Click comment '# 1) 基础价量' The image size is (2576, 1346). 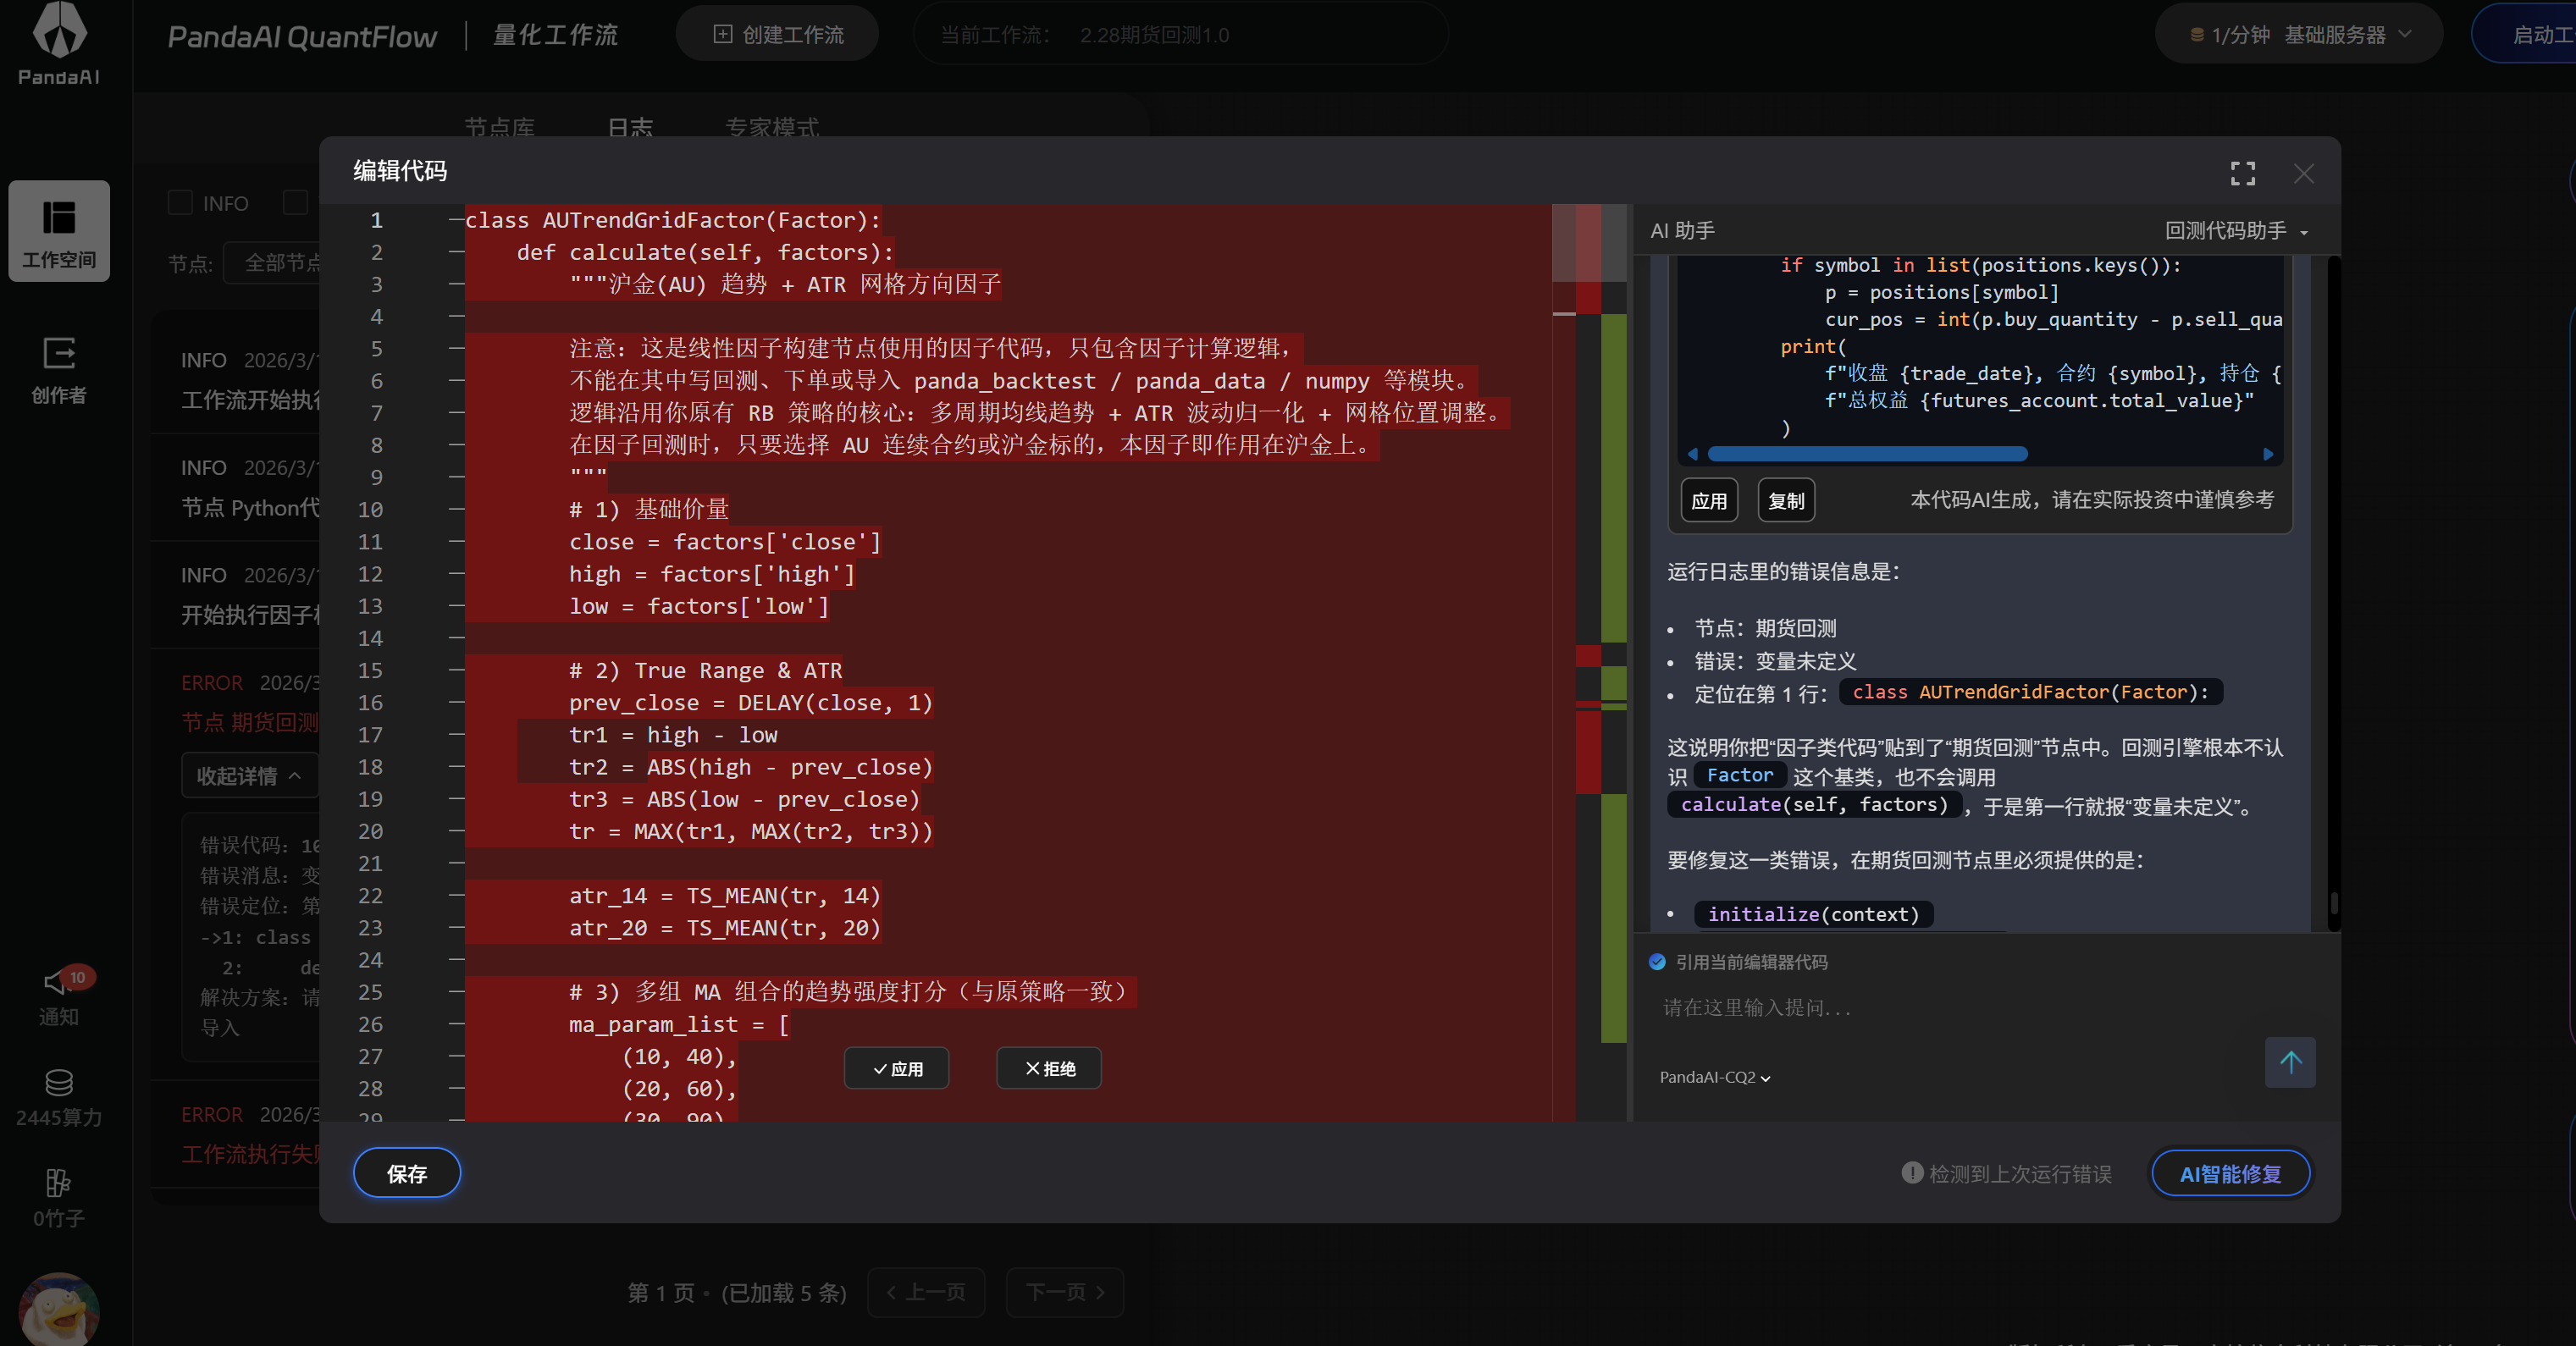click(x=649, y=509)
